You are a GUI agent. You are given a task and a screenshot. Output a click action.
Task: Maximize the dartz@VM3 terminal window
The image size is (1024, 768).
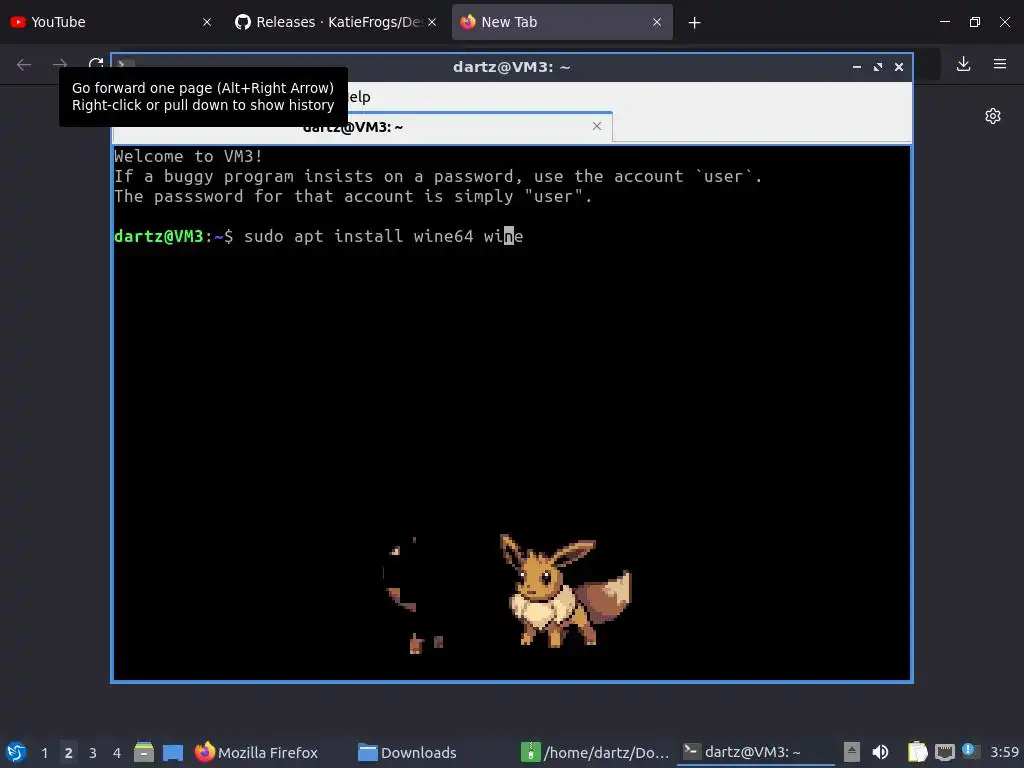click(878, 67)
